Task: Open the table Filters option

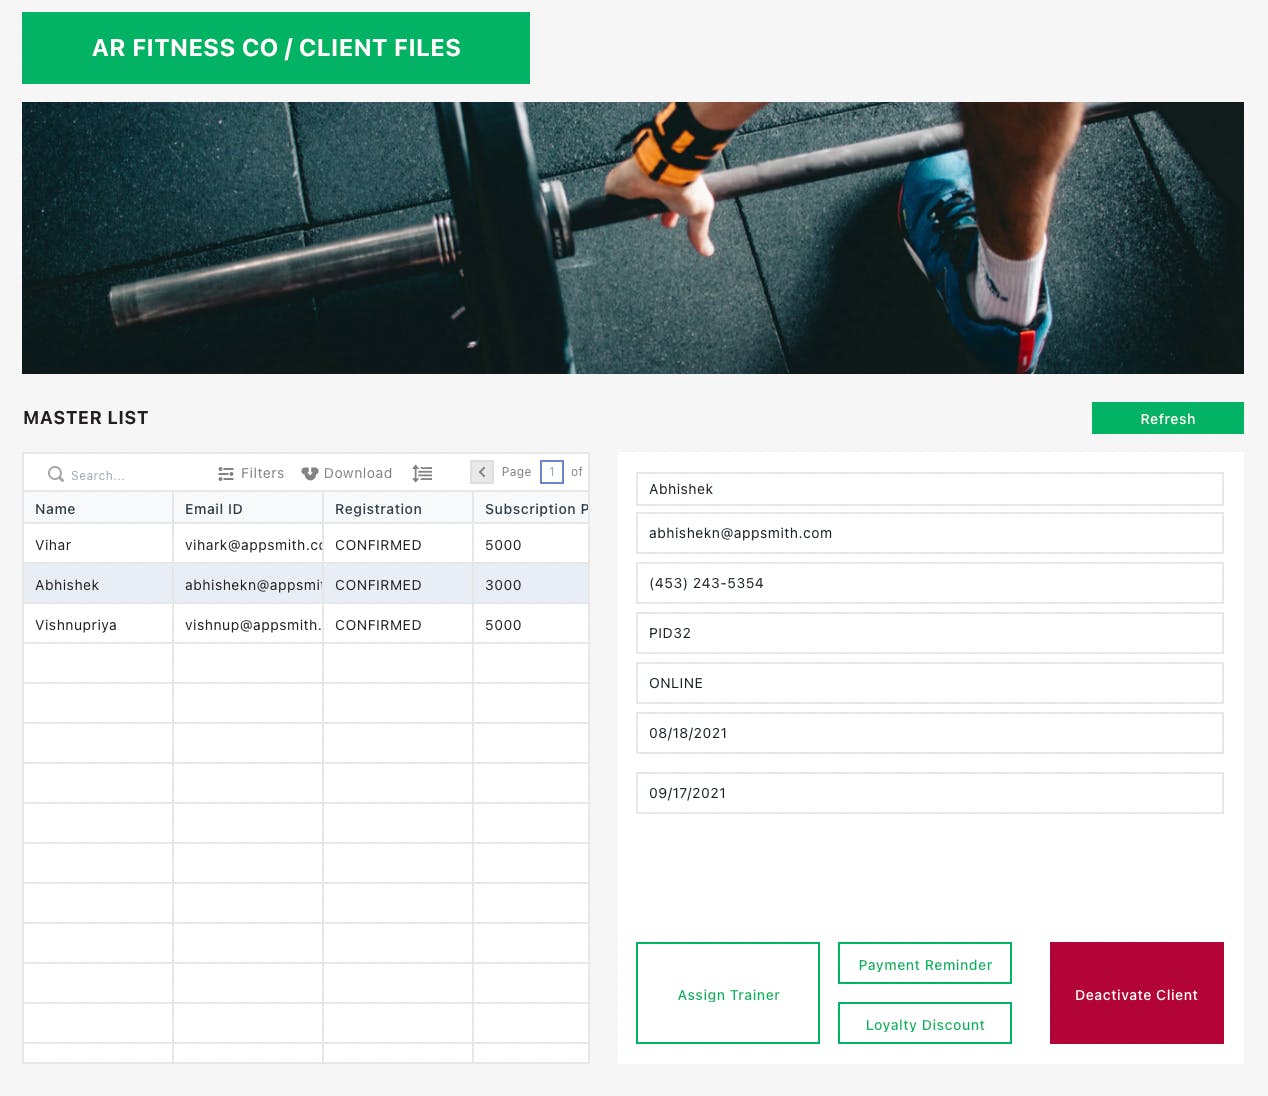Action: [x=251, y=473]
